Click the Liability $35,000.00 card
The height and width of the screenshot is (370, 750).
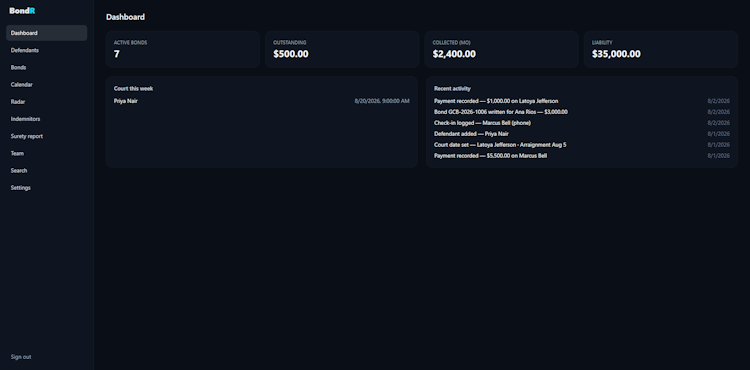661,49
